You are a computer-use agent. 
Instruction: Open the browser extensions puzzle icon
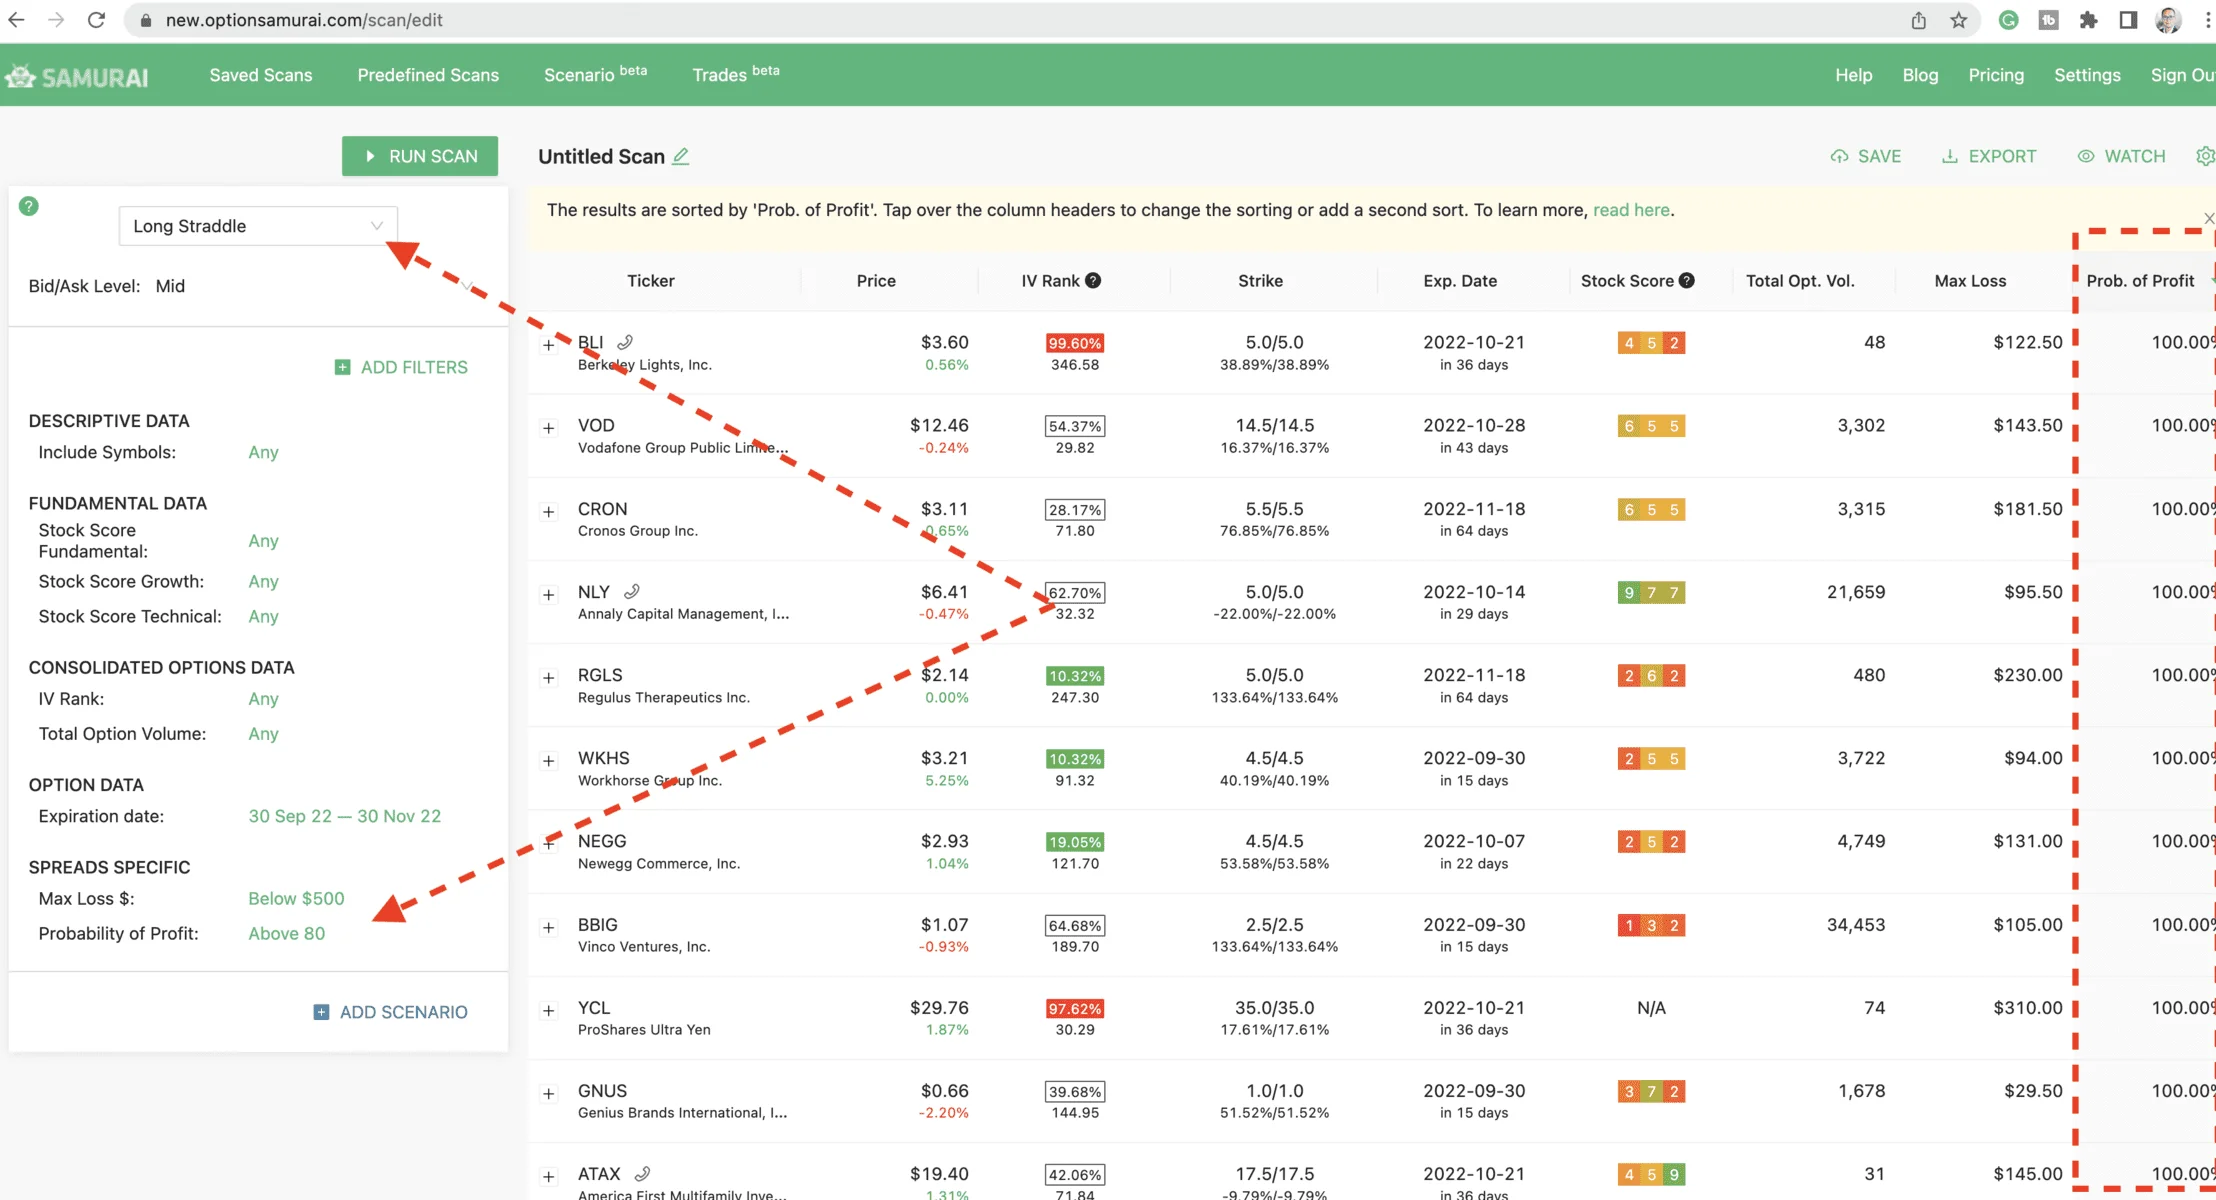tap(2088, 20)
